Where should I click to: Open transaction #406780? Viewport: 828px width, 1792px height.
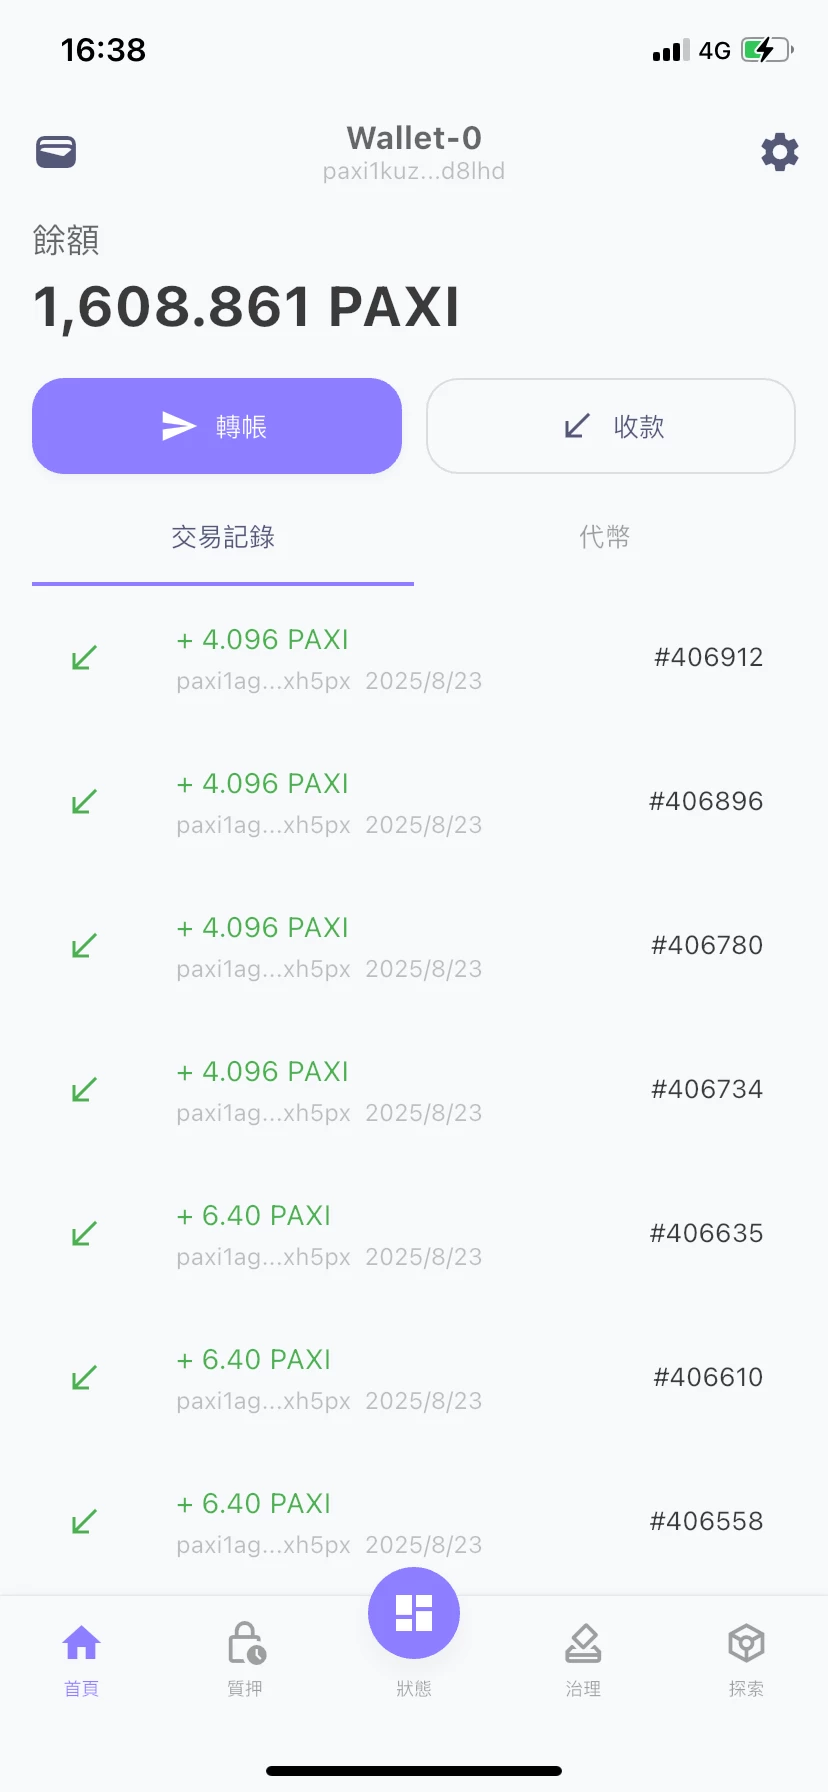click(x=414, y=946)
